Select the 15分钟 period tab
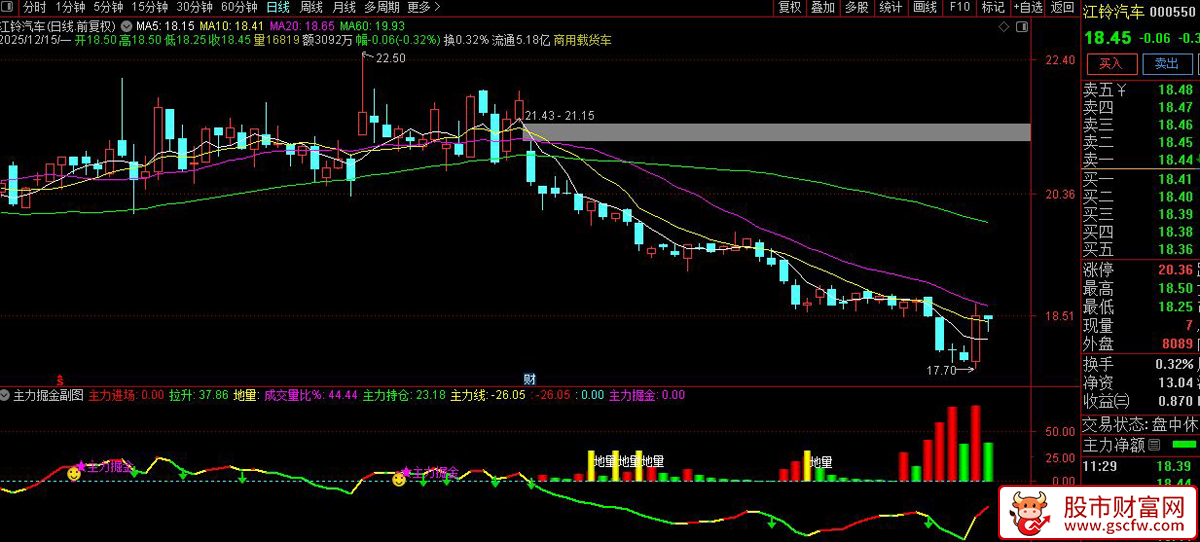Screen dimensions: 1200x542 [149, 7]
